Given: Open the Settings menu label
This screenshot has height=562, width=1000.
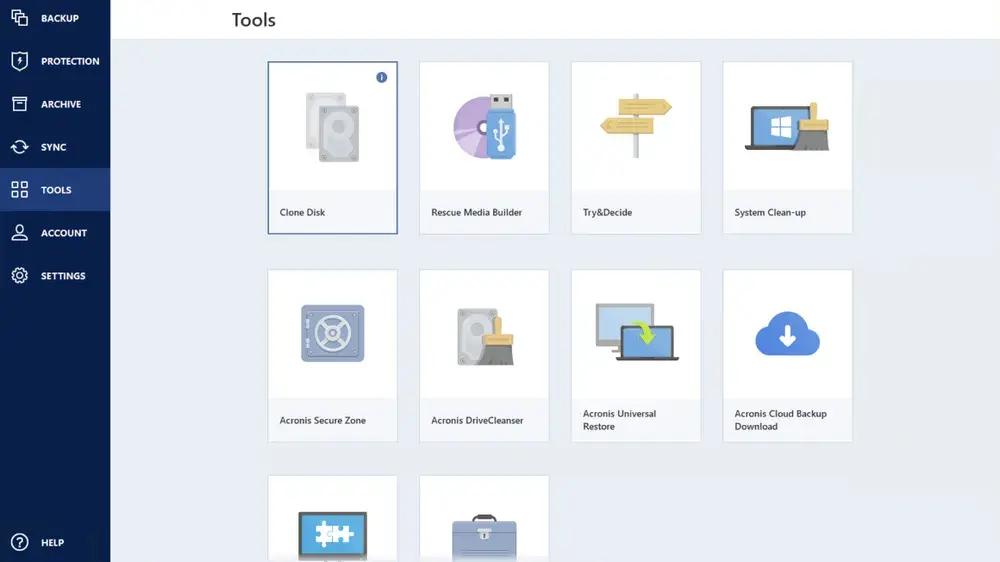Looking at the screenshot, I should coord(63,276).
